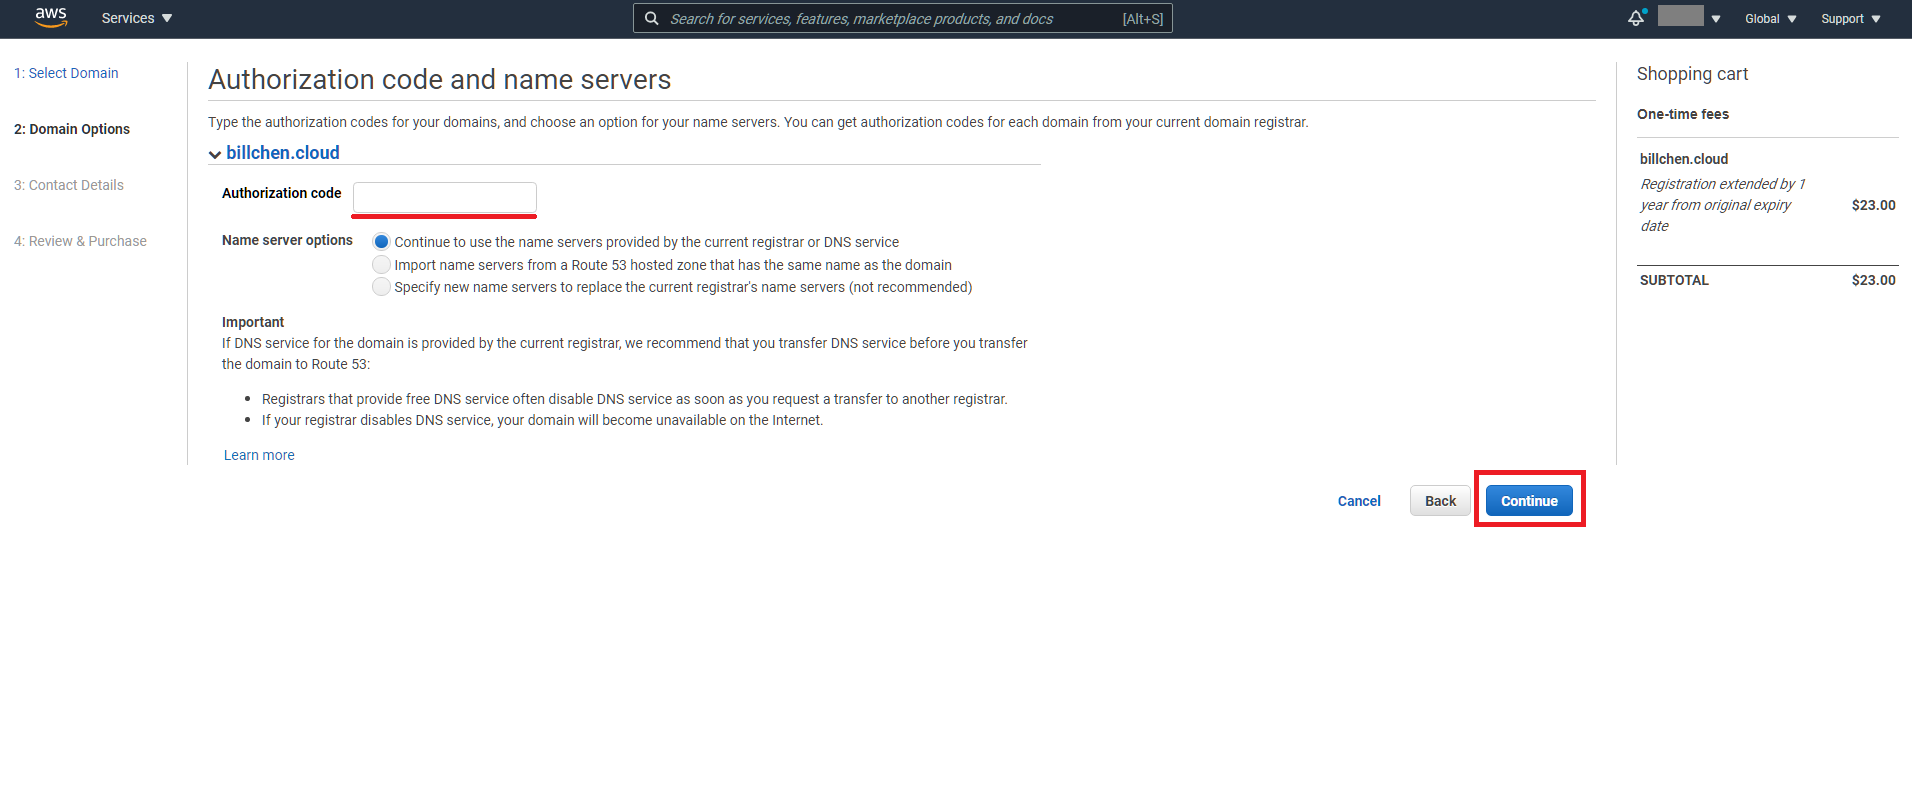Cancel the domain transfer

pyautogui.click(x=1359, y=501)
